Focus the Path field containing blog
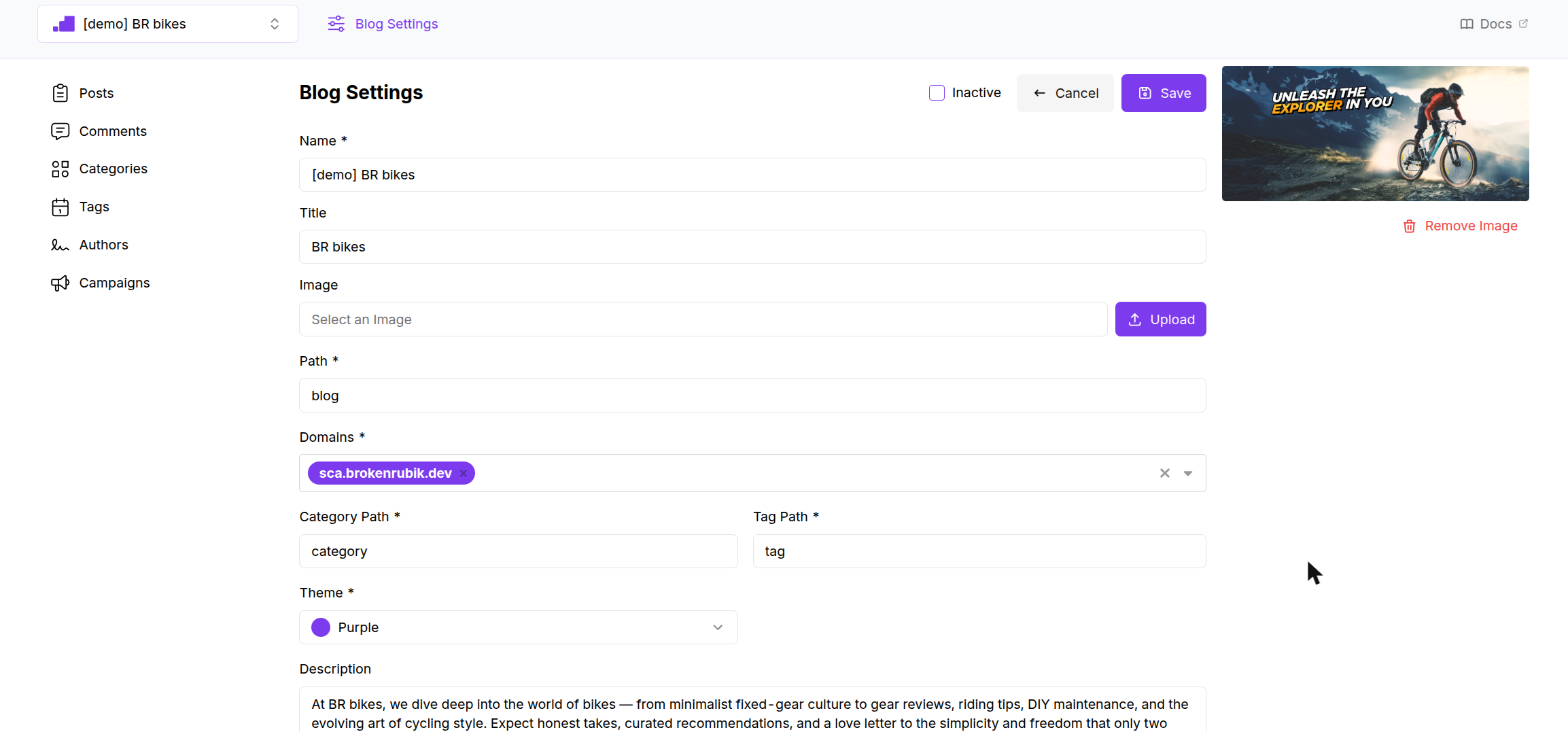Viewport: 1568px width, 732px height. 752,395
